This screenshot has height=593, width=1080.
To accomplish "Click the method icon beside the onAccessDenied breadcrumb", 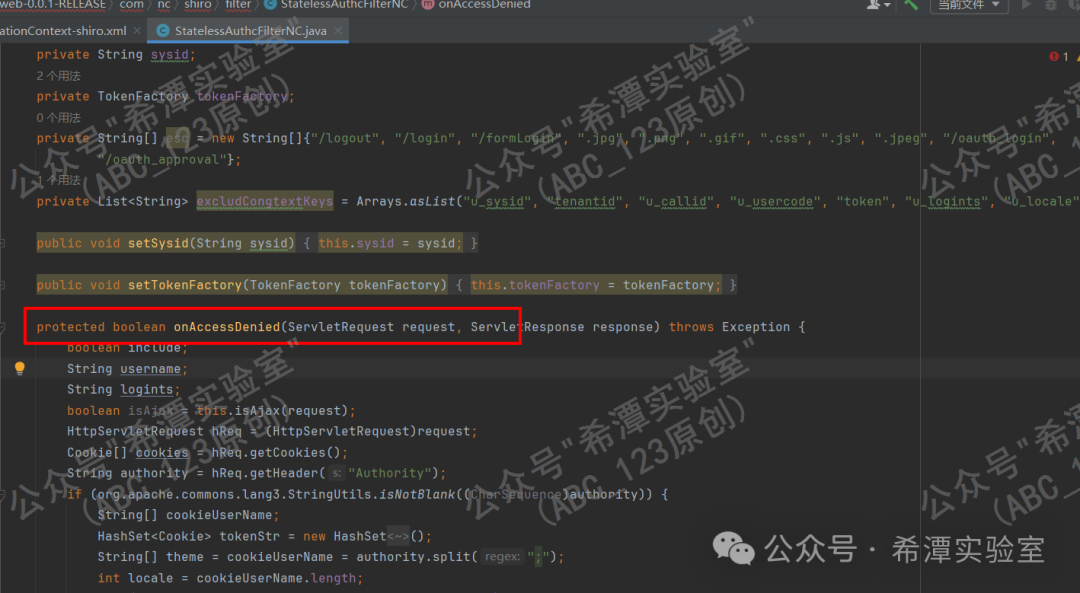I will coord(427,5).
